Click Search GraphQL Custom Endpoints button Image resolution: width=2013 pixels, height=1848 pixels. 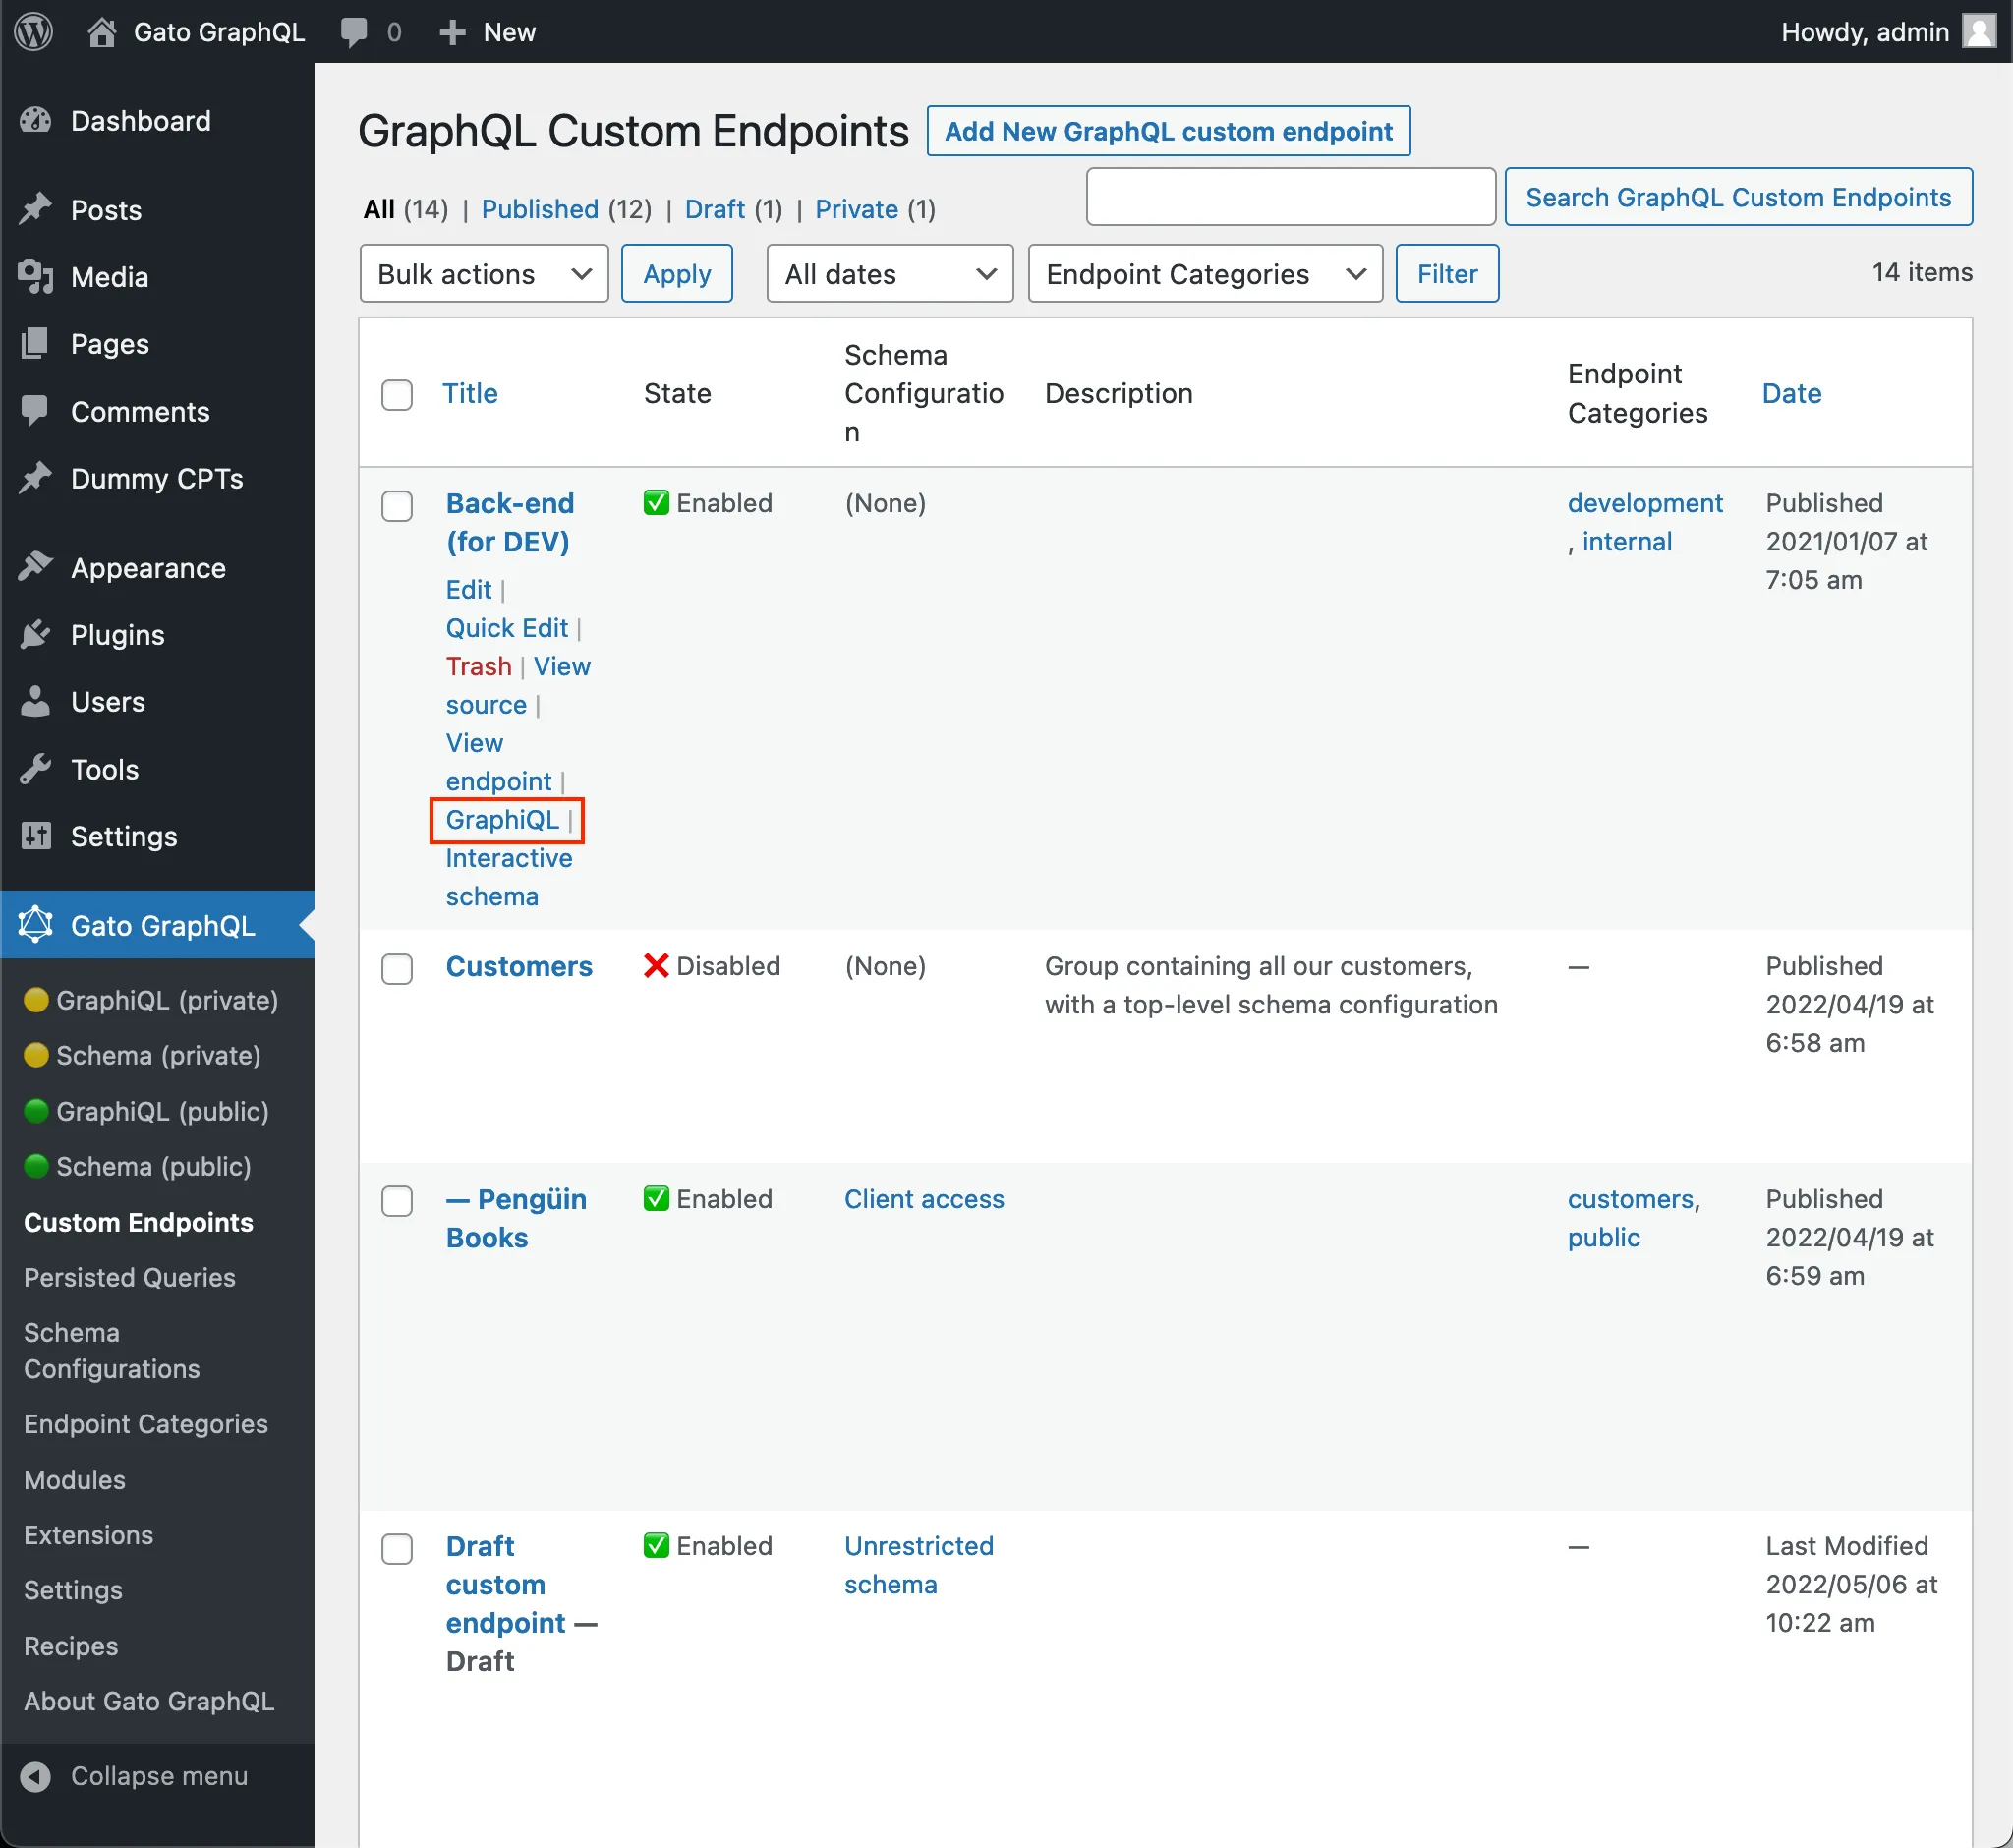click(x=1738, y=197)
